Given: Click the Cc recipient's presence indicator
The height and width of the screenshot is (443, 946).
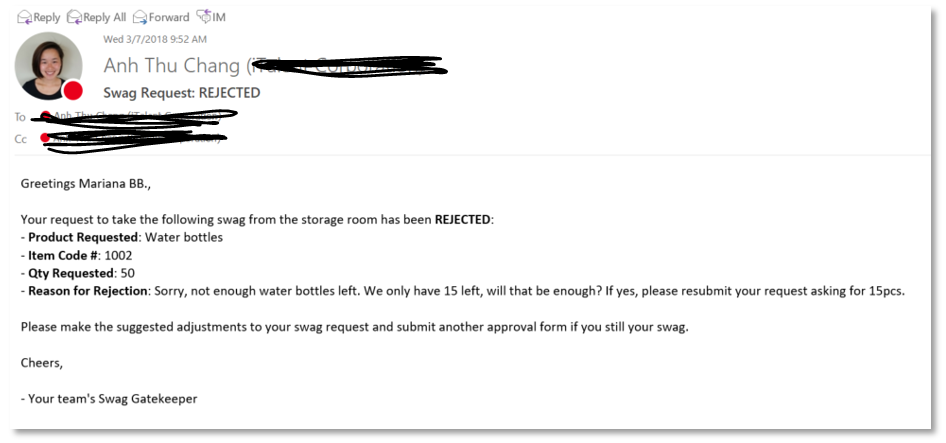Looking at the screenshot, I should tap(45, 138).
